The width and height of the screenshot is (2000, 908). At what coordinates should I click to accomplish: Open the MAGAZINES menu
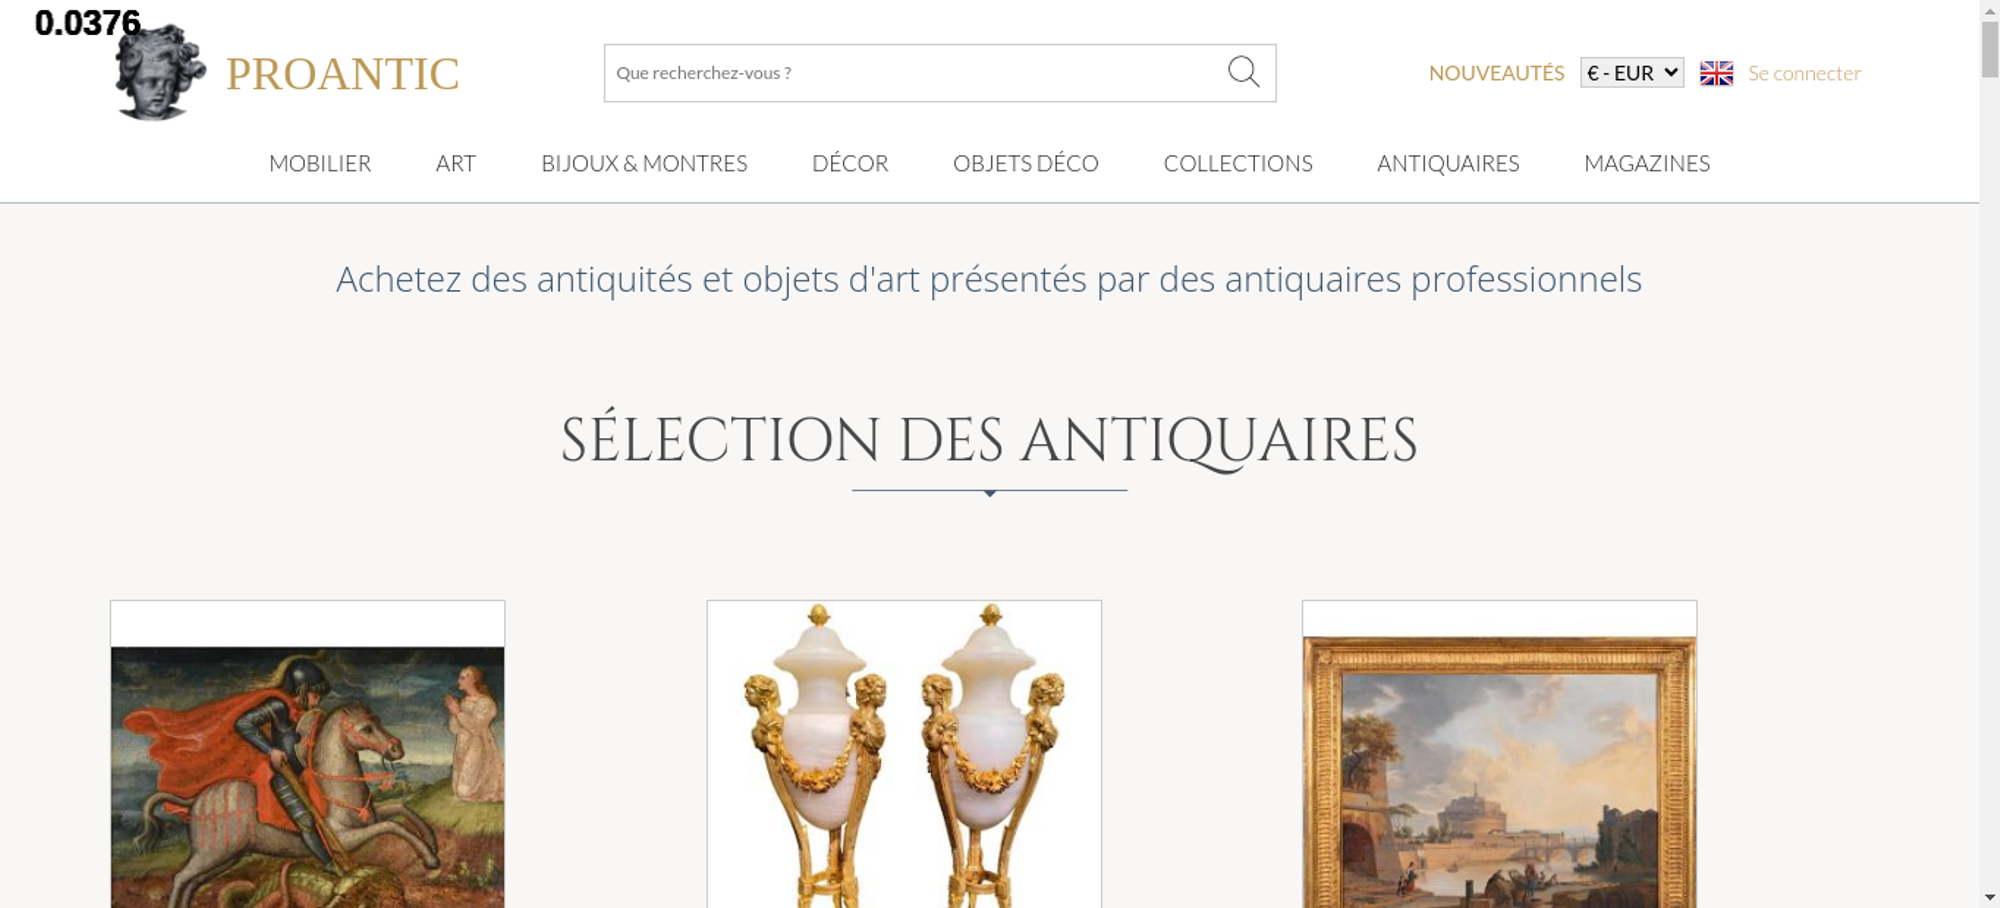tap(1647, 163)
